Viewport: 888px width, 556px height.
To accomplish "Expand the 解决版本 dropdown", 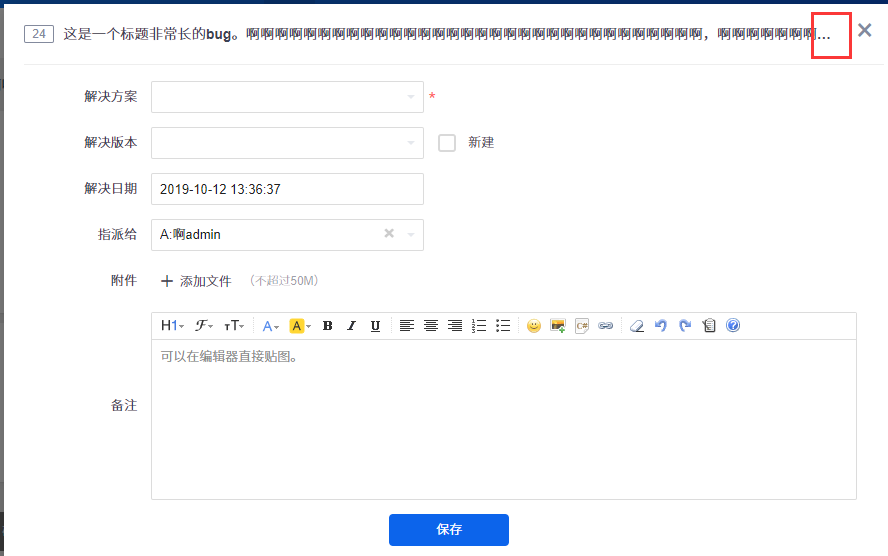I will pos(288,143).
